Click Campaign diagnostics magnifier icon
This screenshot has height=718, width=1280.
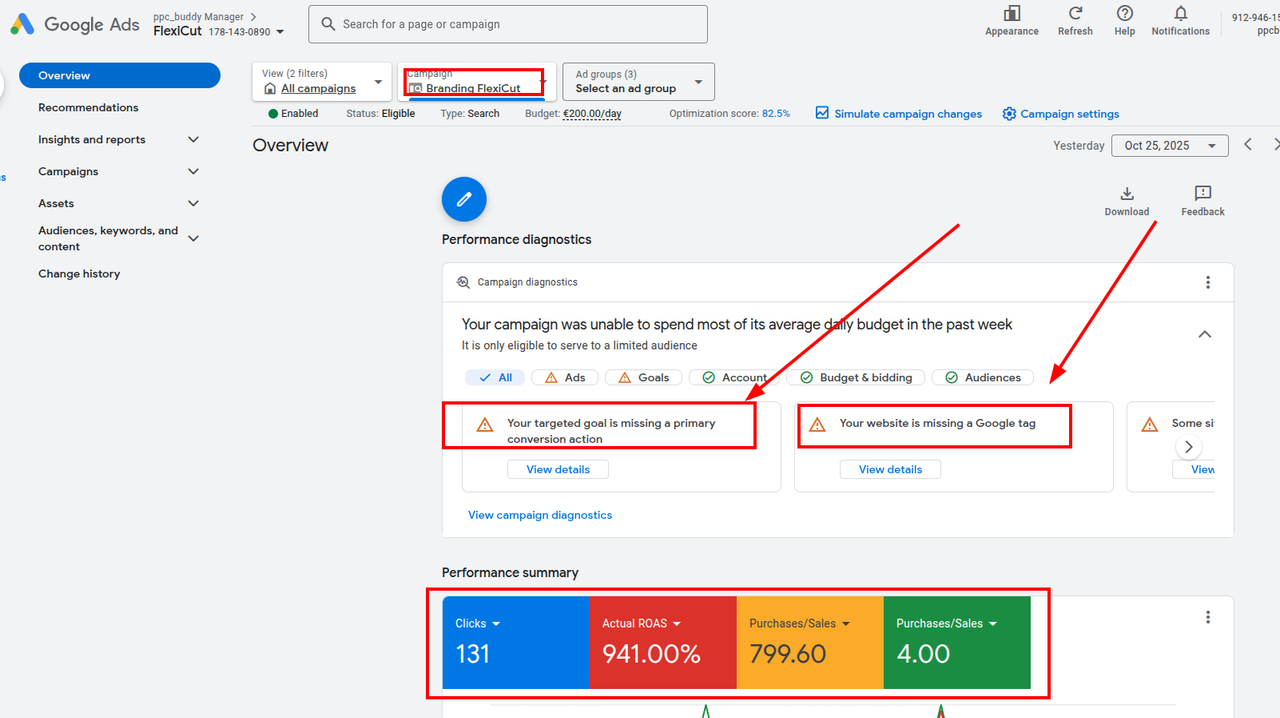tap(463, 282)
